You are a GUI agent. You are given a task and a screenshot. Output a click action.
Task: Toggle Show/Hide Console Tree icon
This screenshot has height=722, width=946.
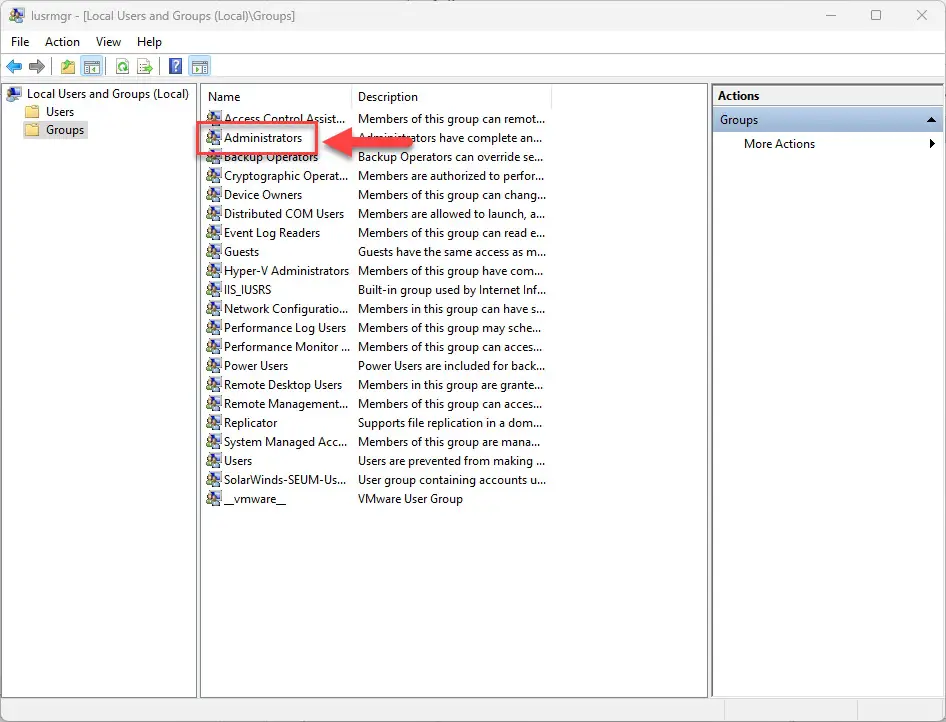(x=92, y=66)
